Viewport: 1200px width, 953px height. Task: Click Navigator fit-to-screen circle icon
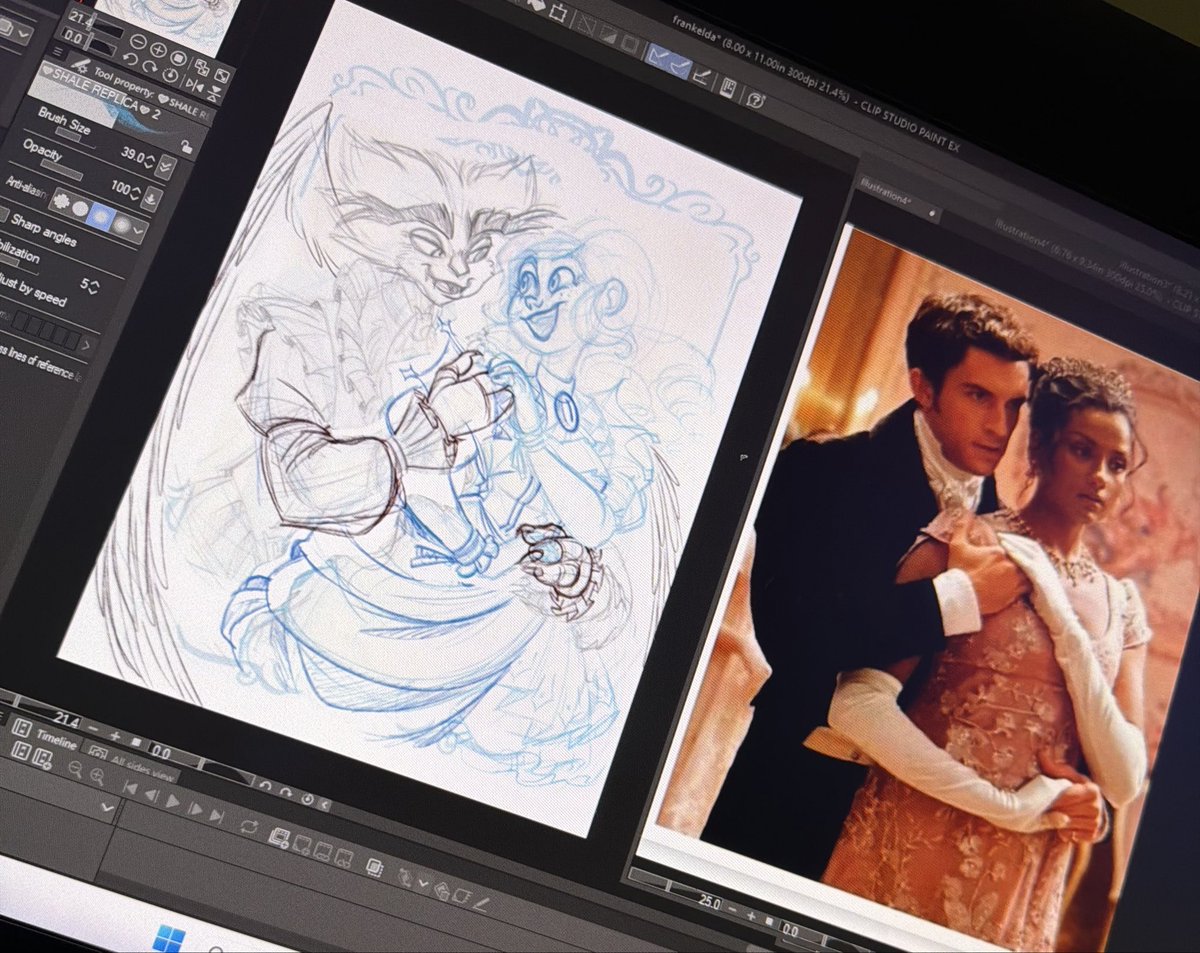tap(178, 58)
